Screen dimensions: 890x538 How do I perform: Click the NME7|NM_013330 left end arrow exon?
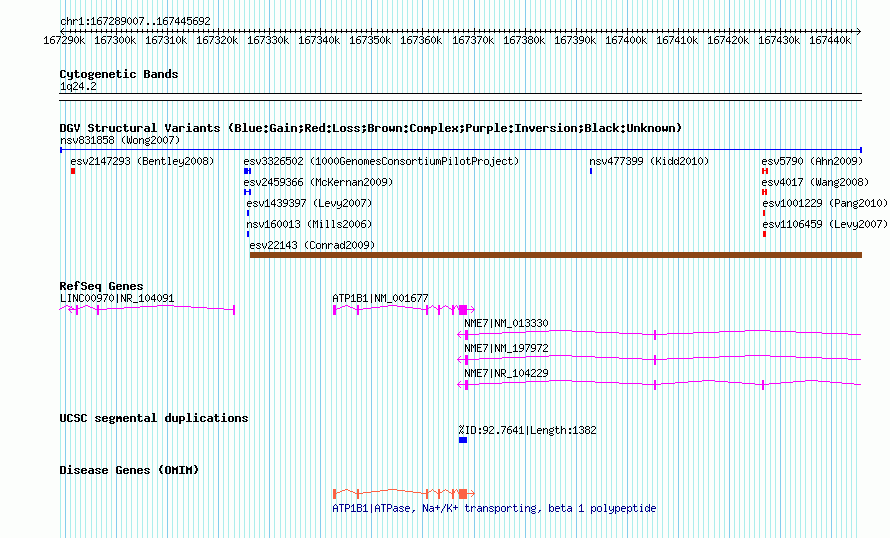pyautogui.click(x=463, y=335)
